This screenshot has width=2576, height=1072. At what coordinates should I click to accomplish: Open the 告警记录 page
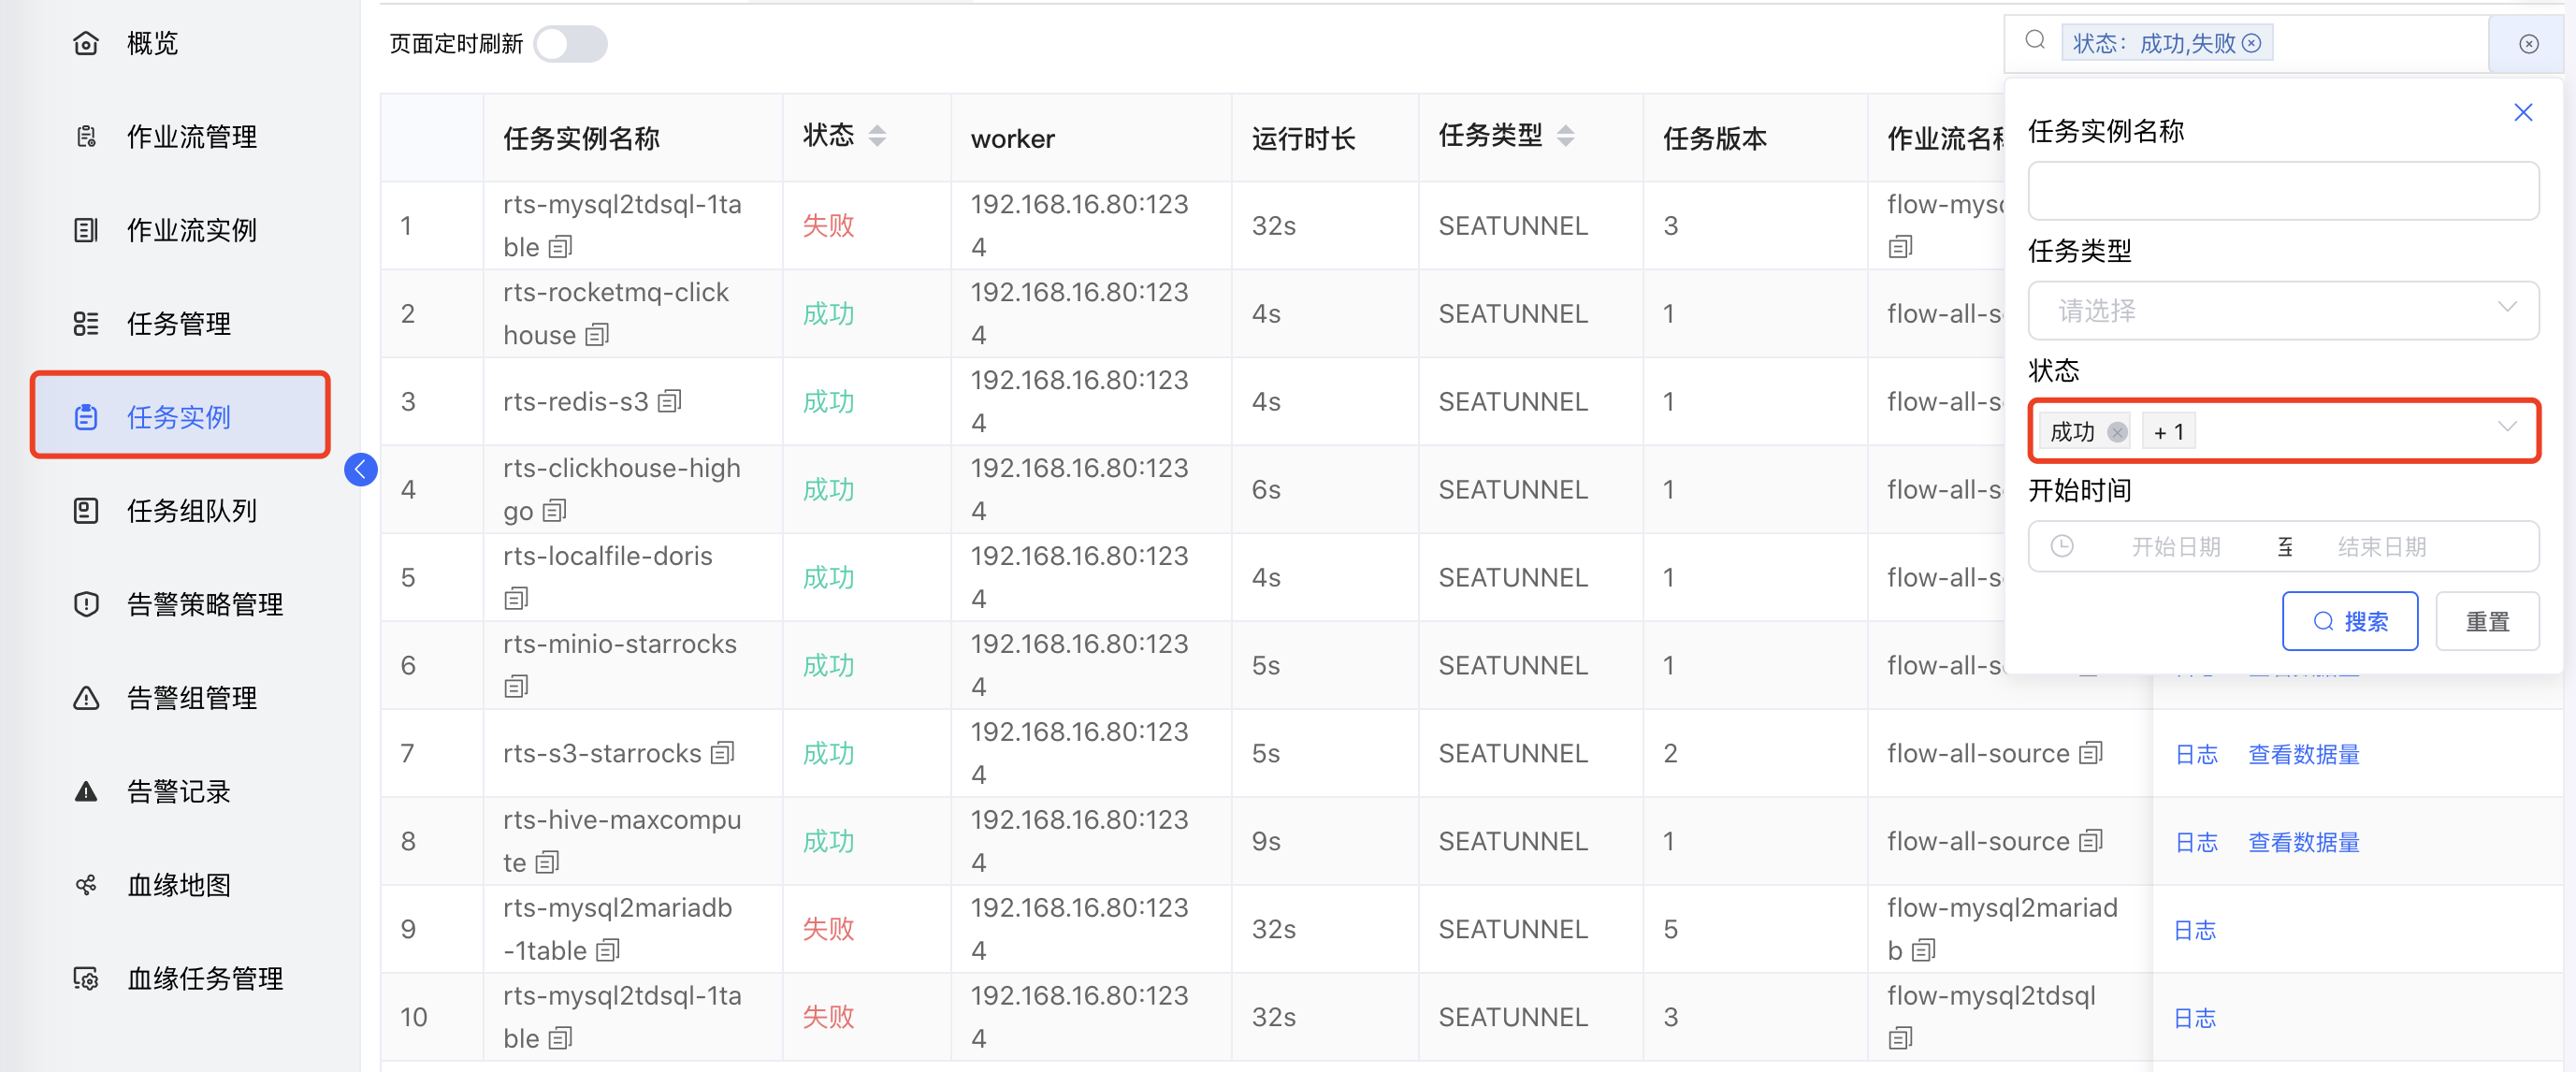[x=177, y=791]
